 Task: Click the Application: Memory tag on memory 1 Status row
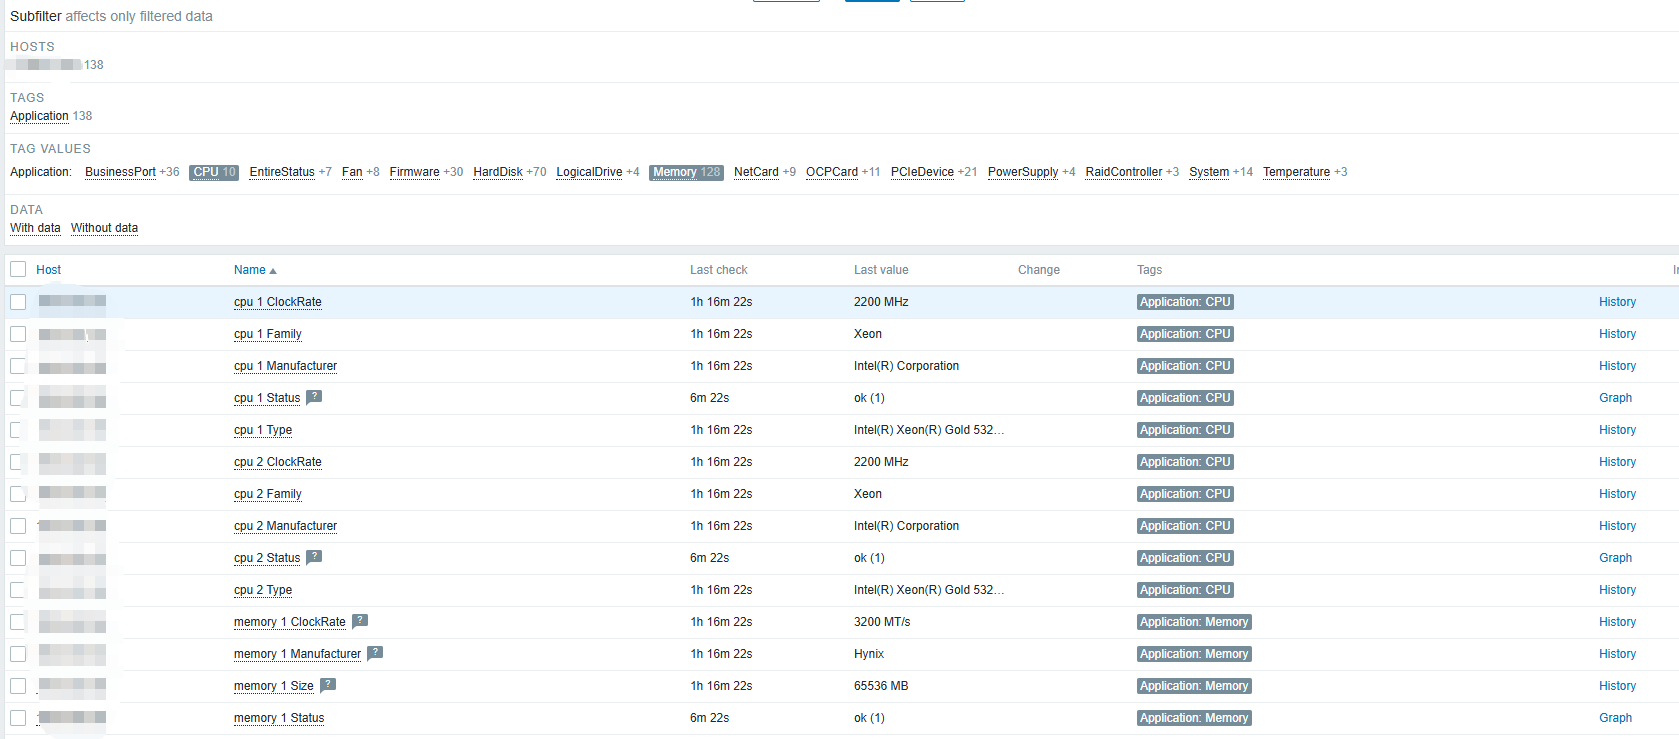(1193, 718)
